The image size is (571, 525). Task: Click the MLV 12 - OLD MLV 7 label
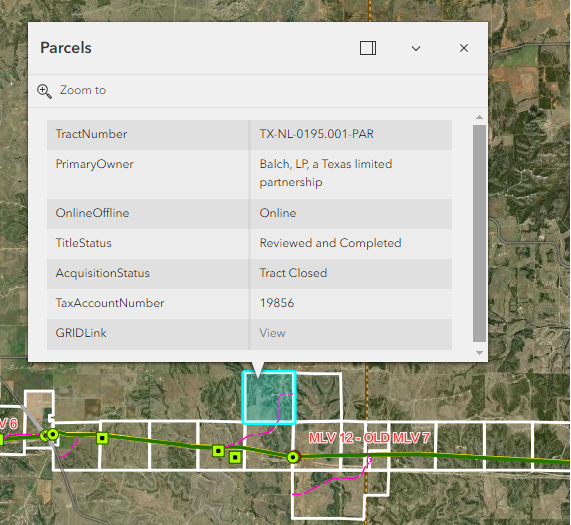click(369, 438)
